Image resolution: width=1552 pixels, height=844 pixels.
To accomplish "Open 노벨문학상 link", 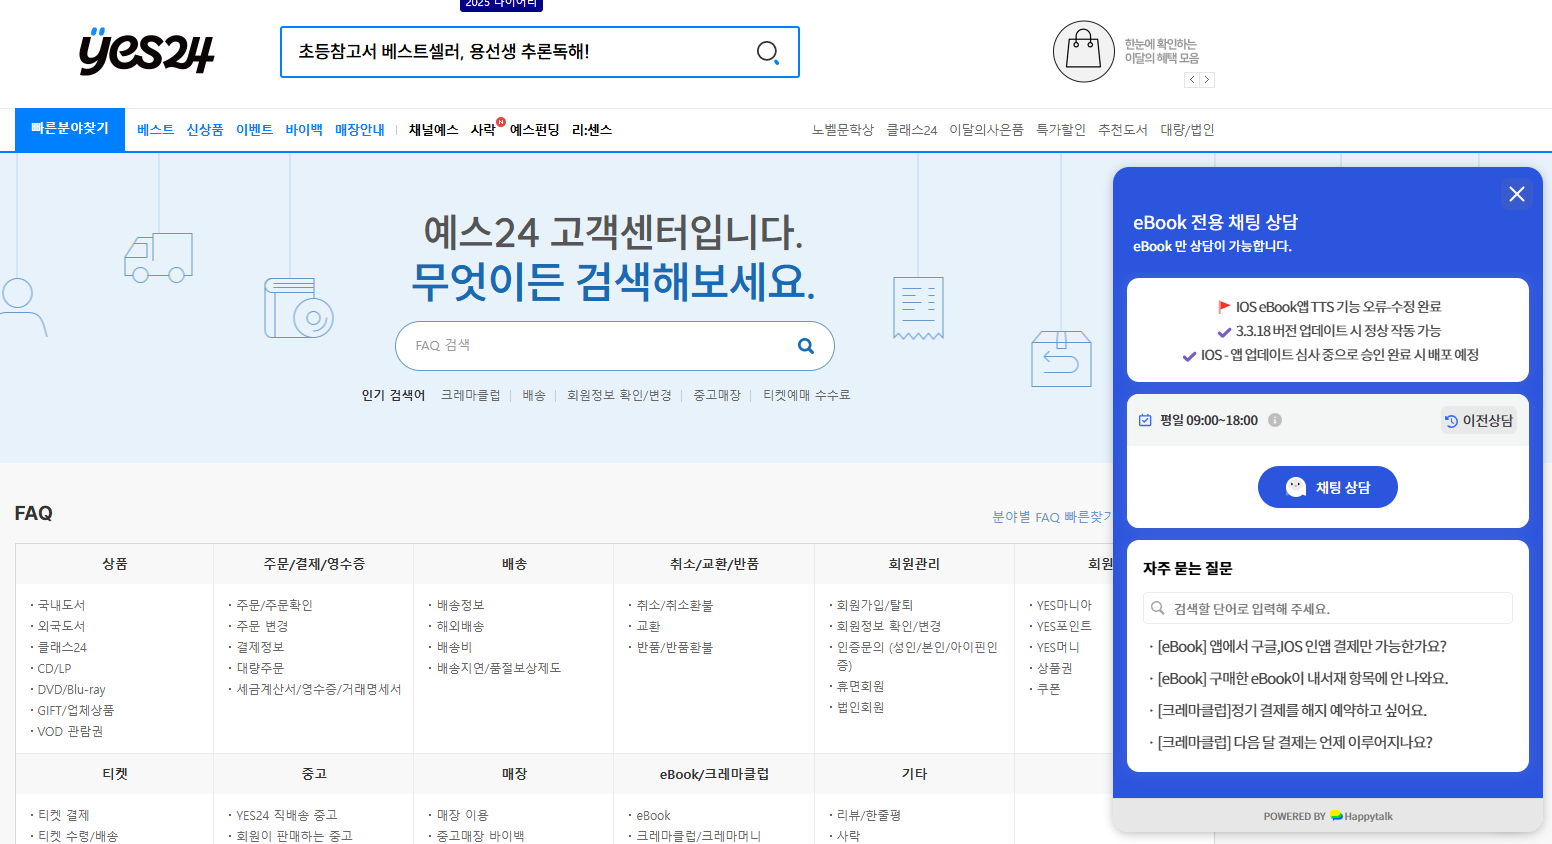I will [x=843, y=130].
